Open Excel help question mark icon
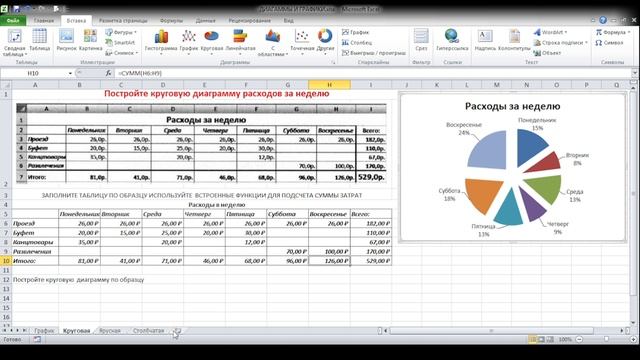This screenshot has height=360, width=640. [x=603, y=20]
